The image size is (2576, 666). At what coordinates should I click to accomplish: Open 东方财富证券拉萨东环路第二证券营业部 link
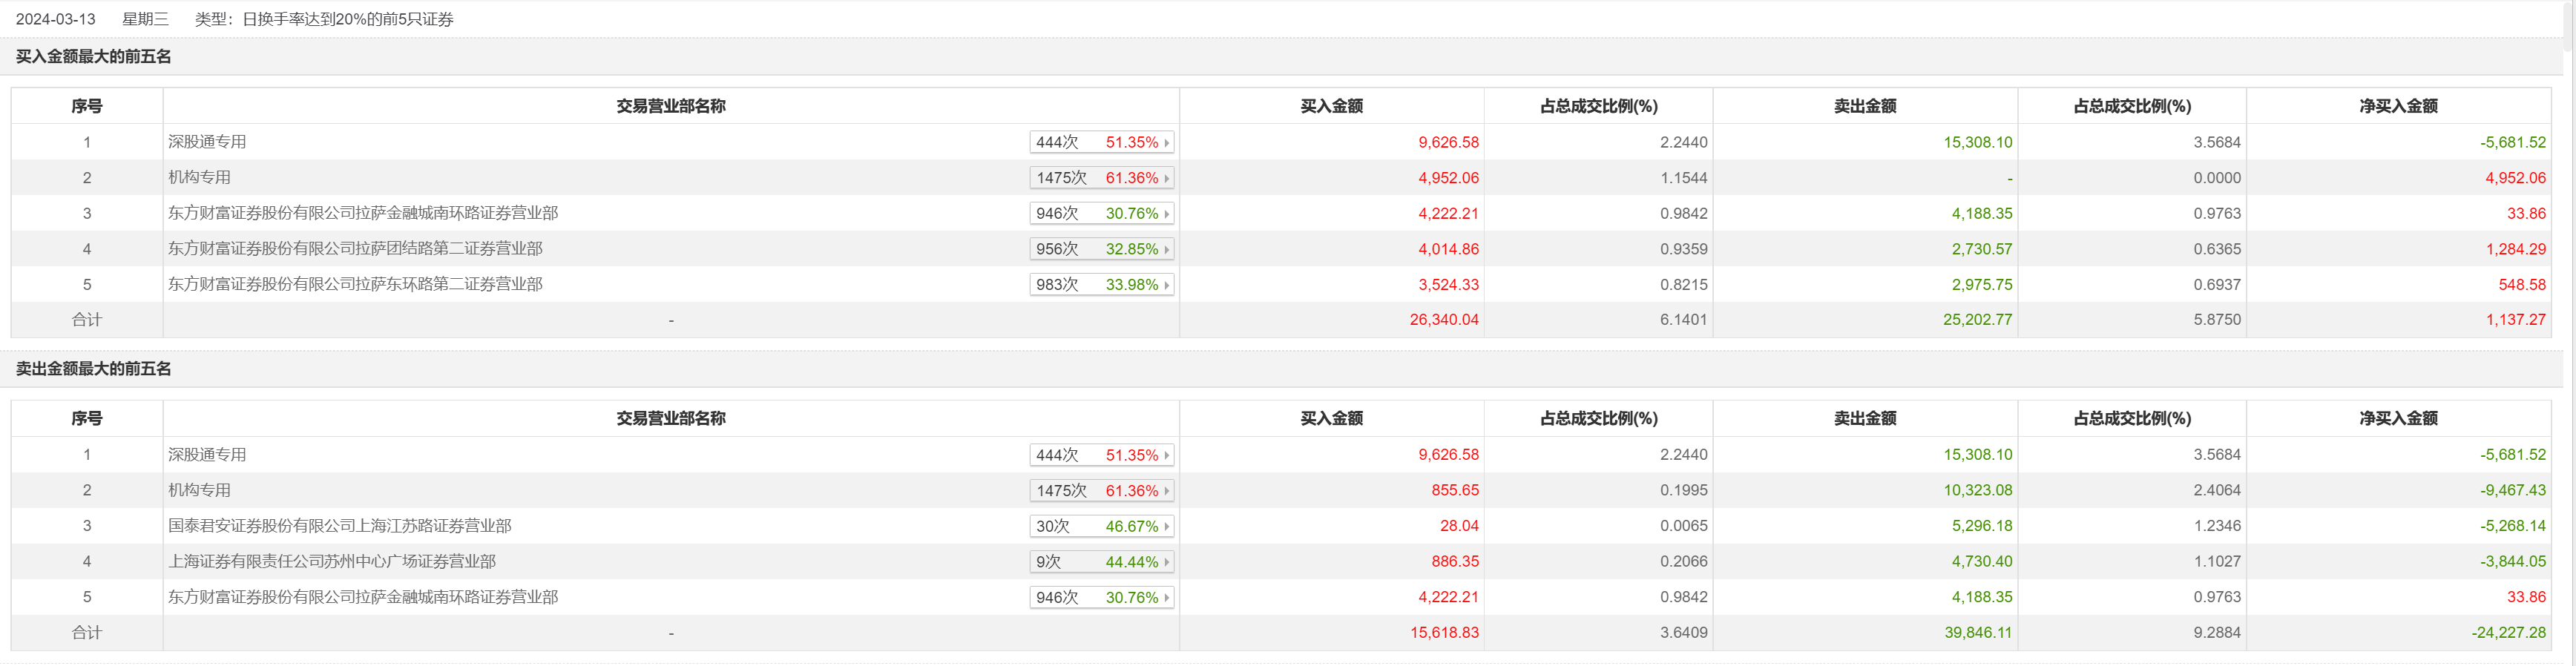click(x=355, y=284)
